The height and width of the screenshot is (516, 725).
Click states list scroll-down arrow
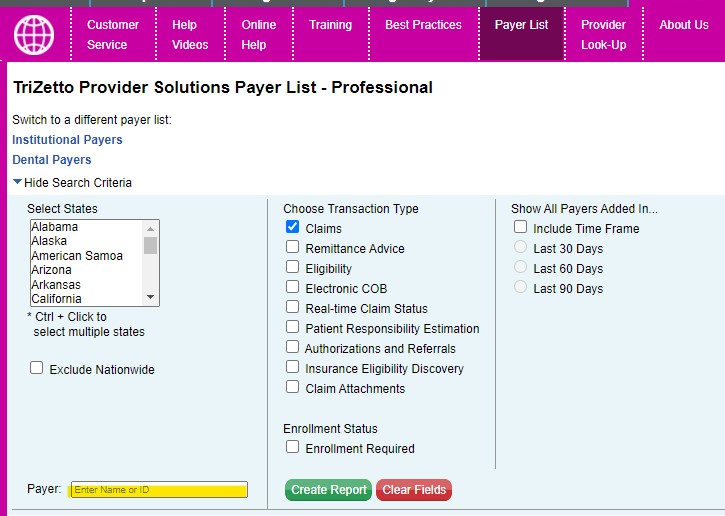[150, 297]
